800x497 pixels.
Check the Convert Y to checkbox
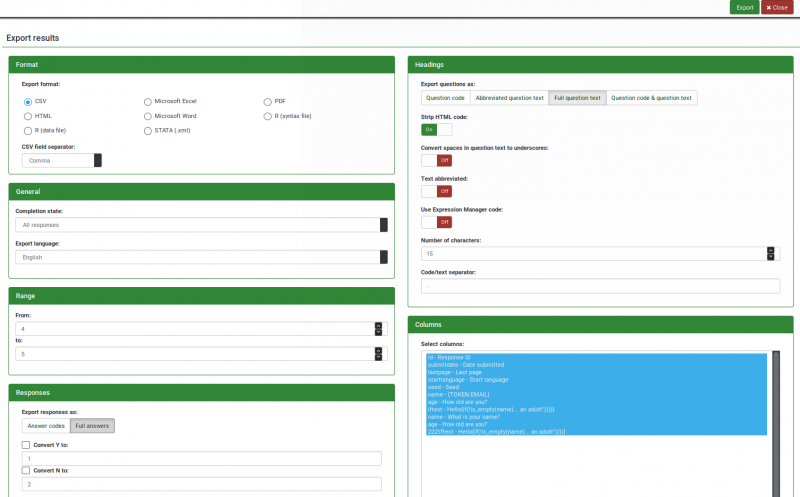coord(26,445)
